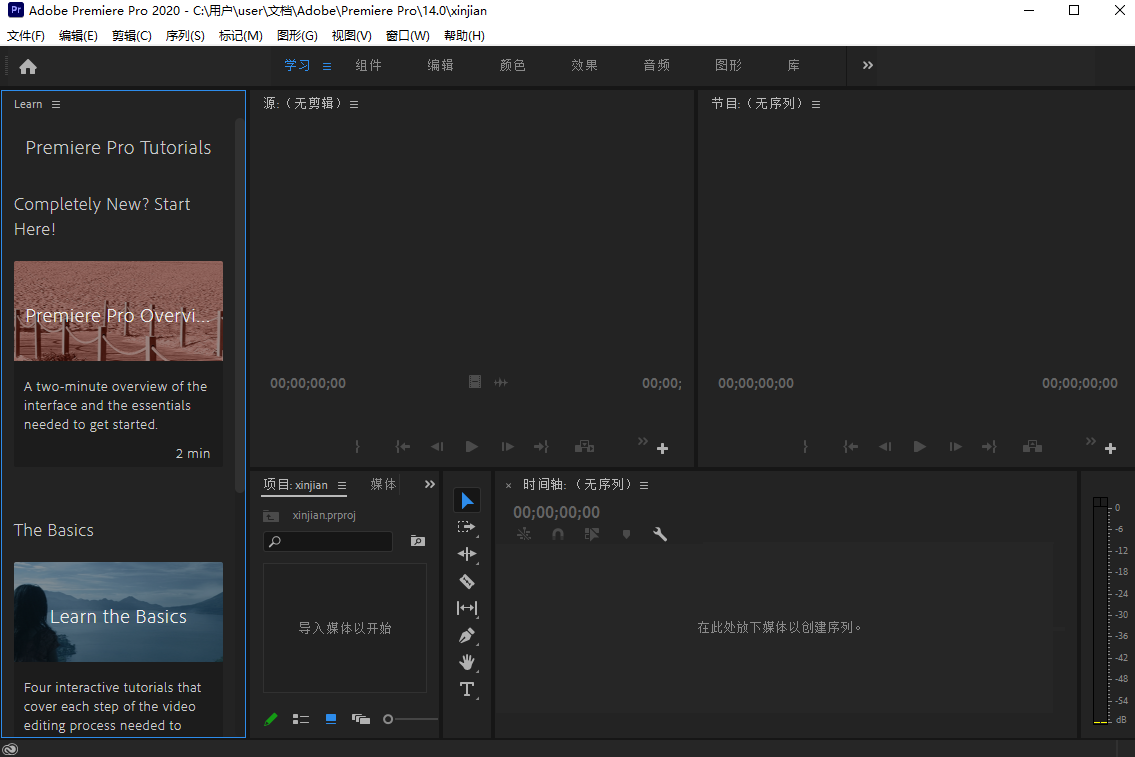Show overflow workspaces double-arrow

tap(868, 65)
